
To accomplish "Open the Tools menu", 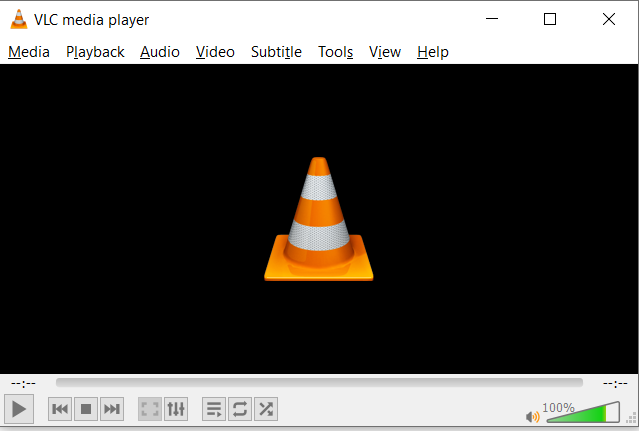I will pyautogui.click(x=335, y=52).
